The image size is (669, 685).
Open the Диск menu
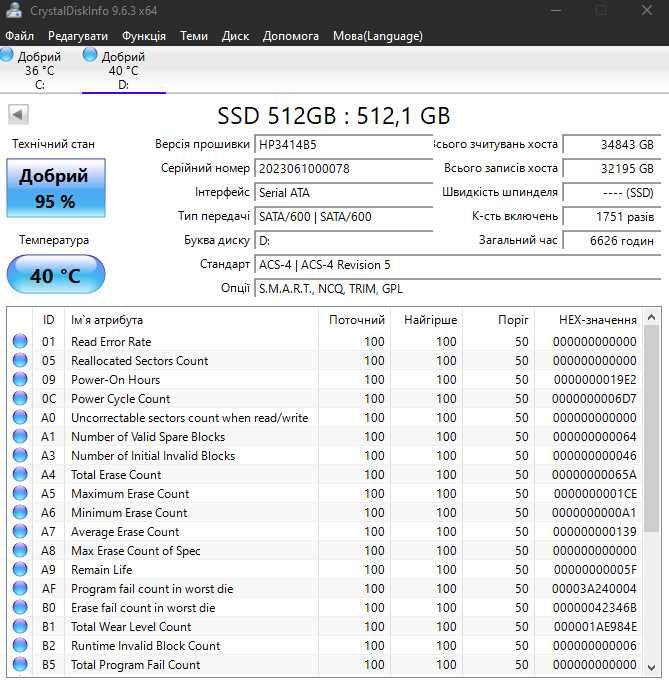[235, 36]
